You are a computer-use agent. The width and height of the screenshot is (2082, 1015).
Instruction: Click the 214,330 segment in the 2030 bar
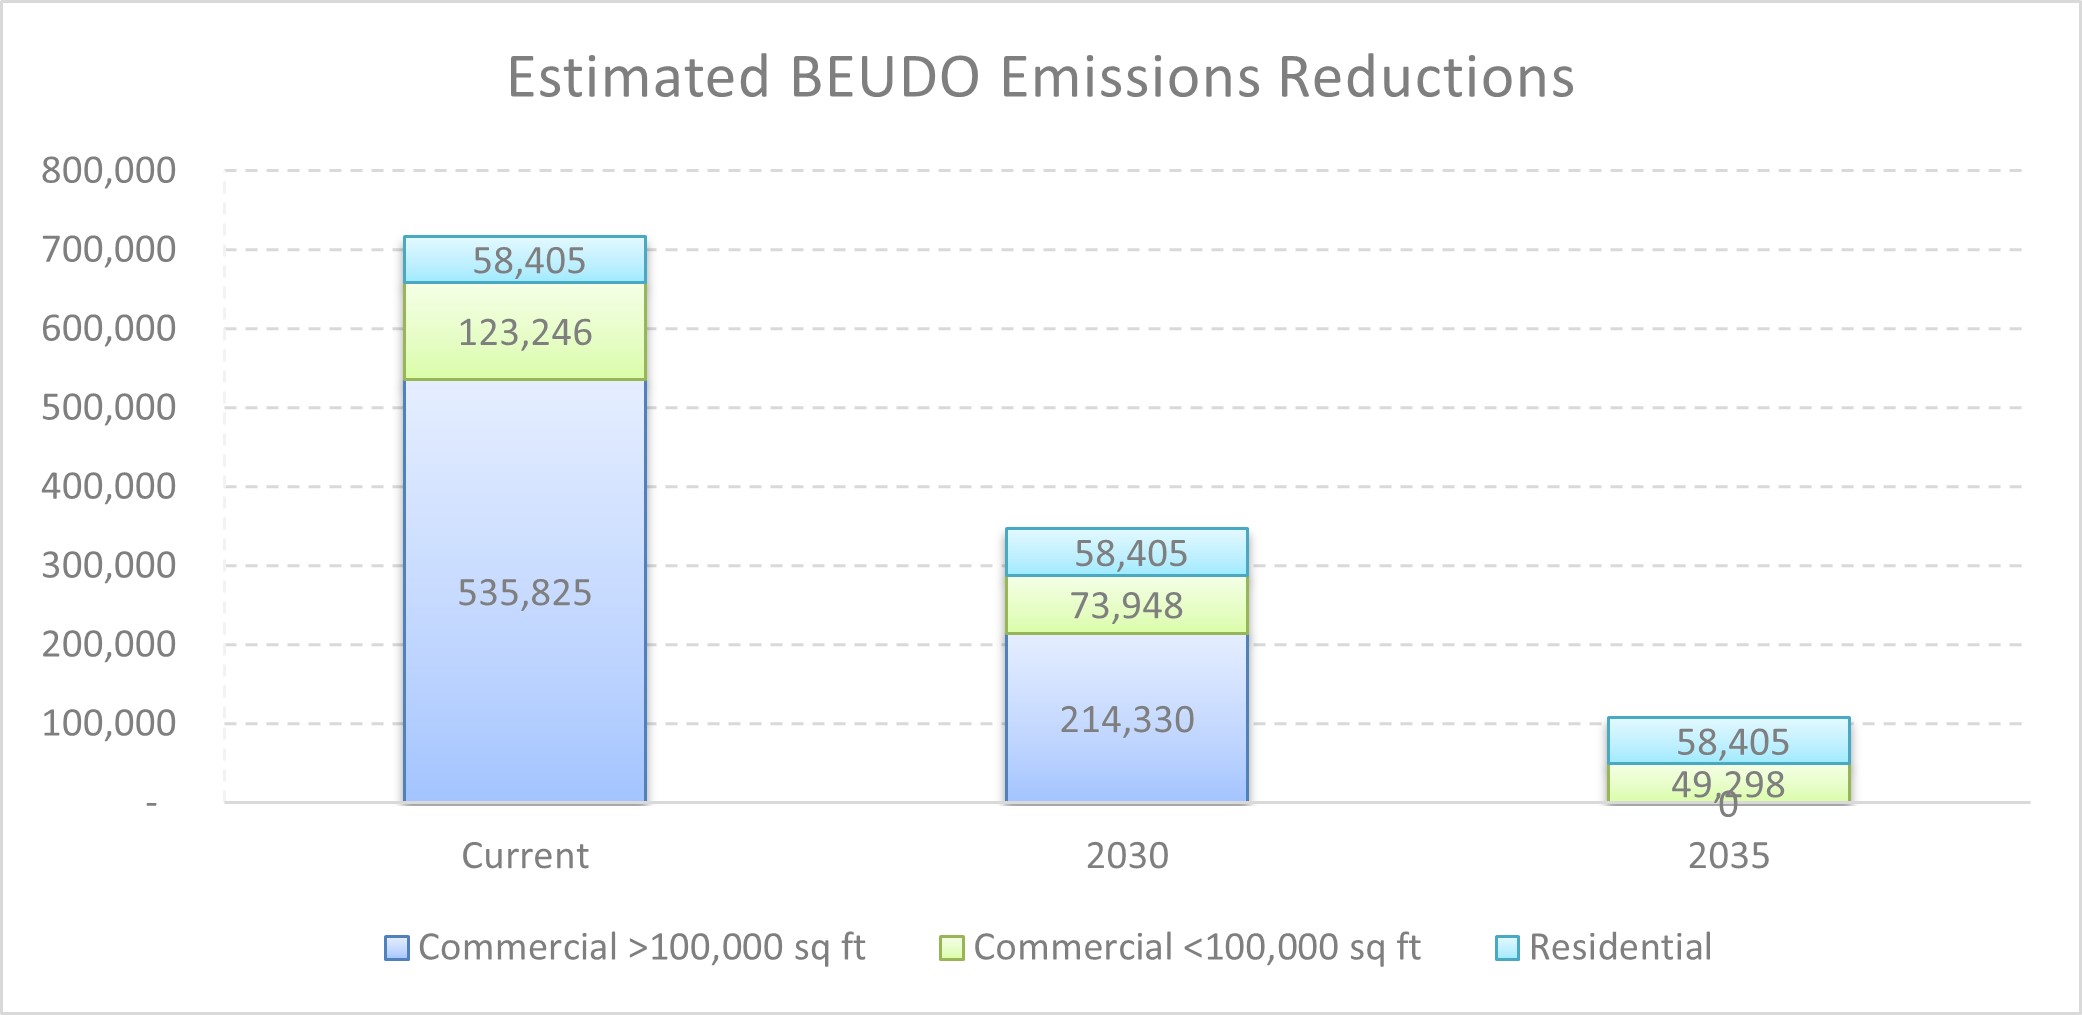(x=1127, y=720)
